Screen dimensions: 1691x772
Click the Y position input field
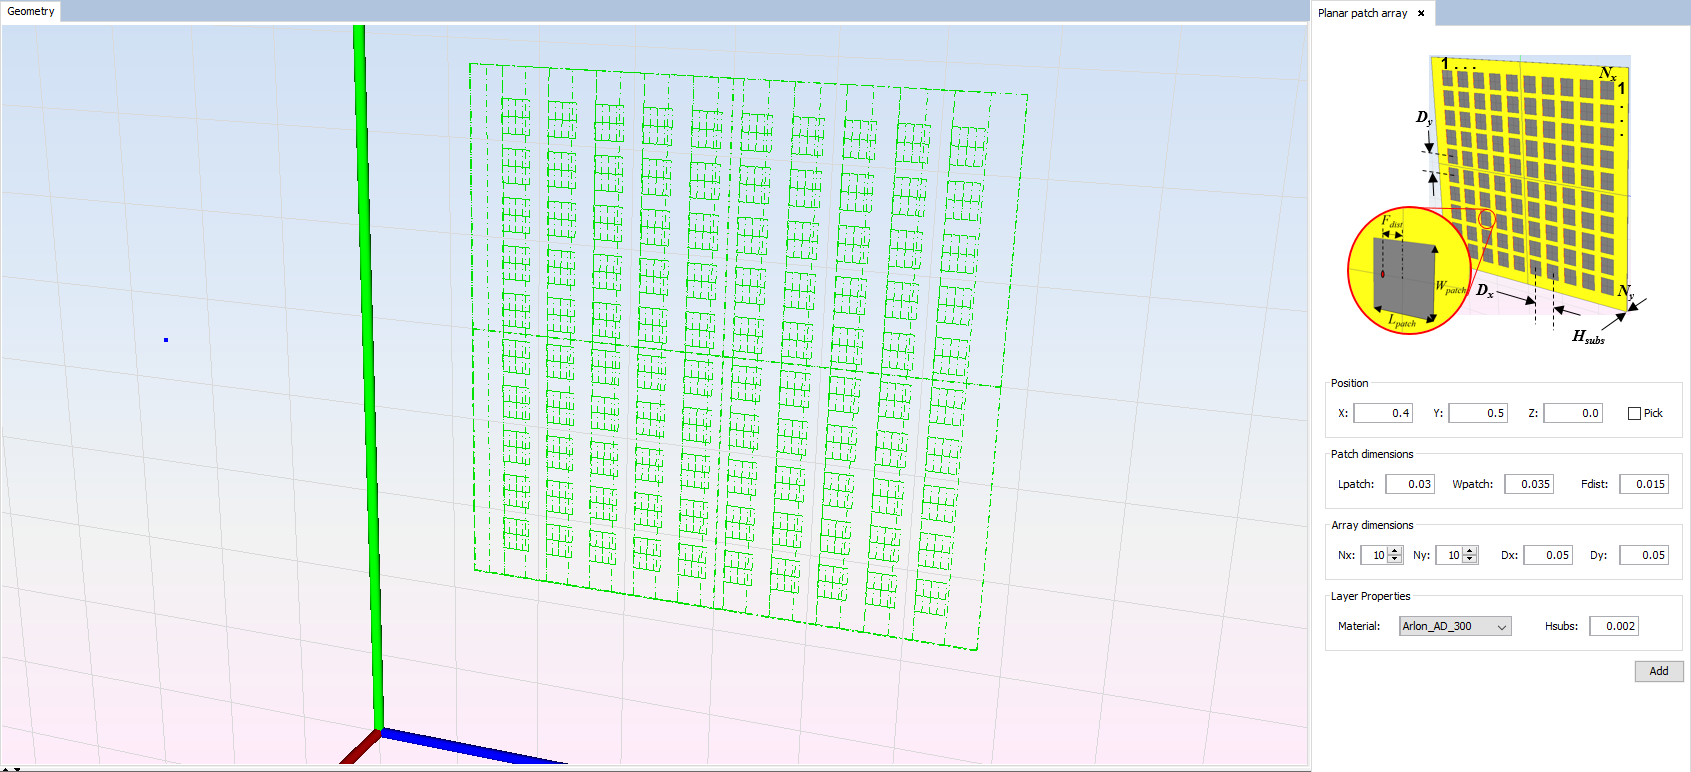click(x=1478, y=413)
